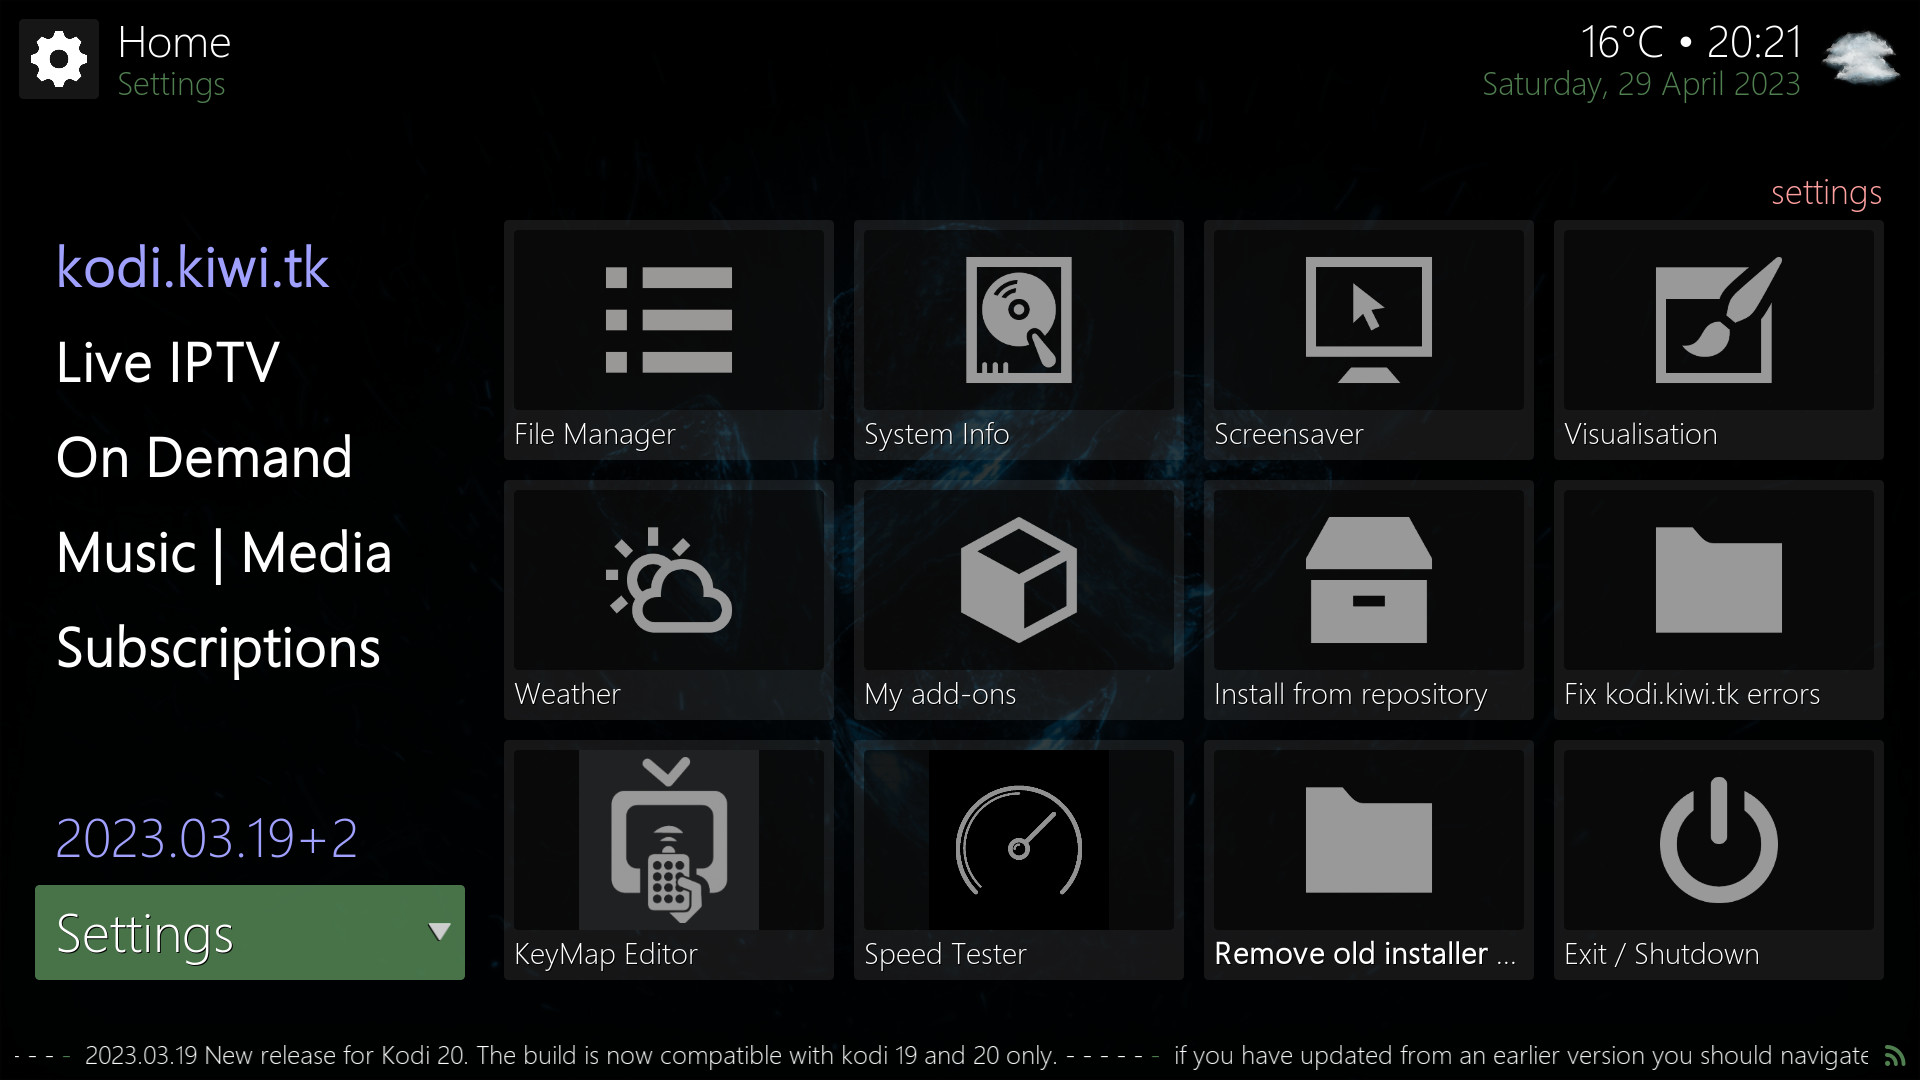Click the weather cloud icon near clock
The height and width of the screenshot is (1080, 1920).
coord(1860,60)
